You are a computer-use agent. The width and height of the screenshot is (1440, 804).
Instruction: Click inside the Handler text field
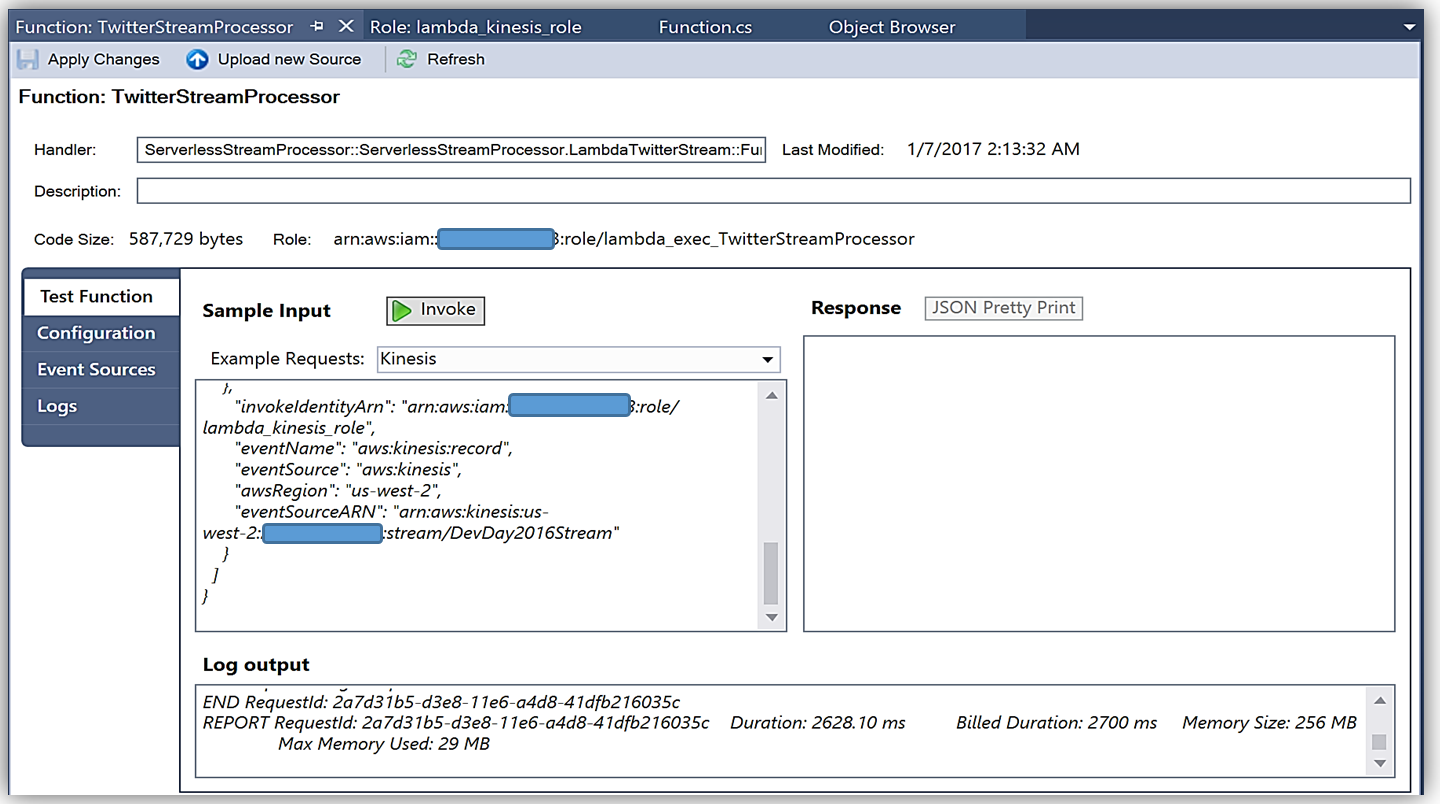[x=451, y=150]
